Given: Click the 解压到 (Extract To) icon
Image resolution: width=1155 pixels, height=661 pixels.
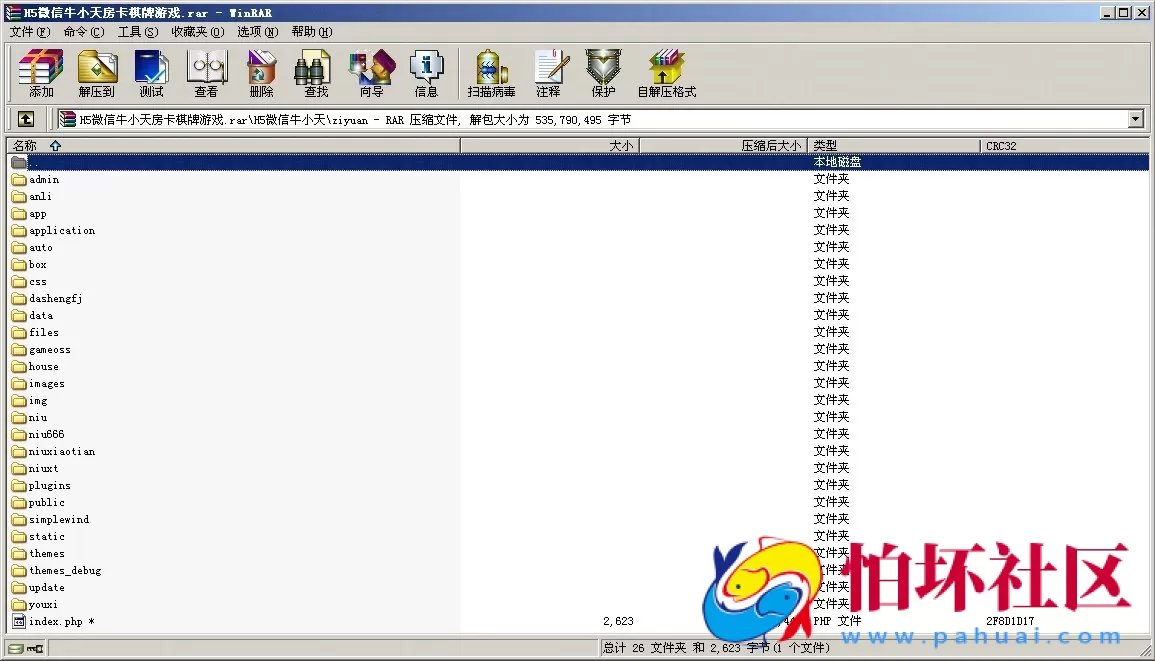Looking at the screenshot, I should [x=97, y=74].
